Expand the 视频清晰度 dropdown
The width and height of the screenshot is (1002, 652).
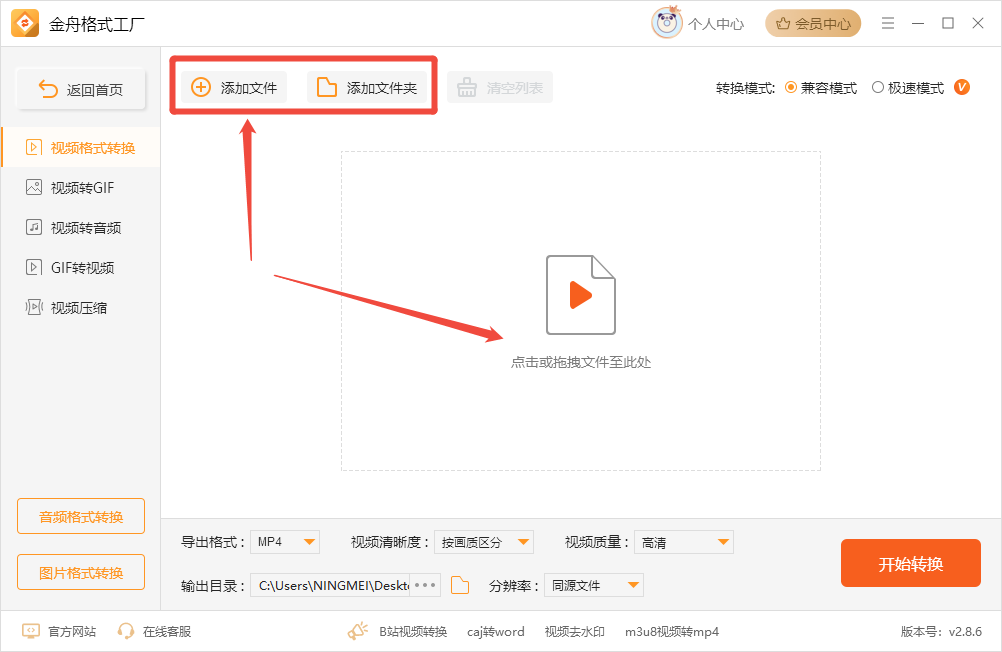pos(484,542)
